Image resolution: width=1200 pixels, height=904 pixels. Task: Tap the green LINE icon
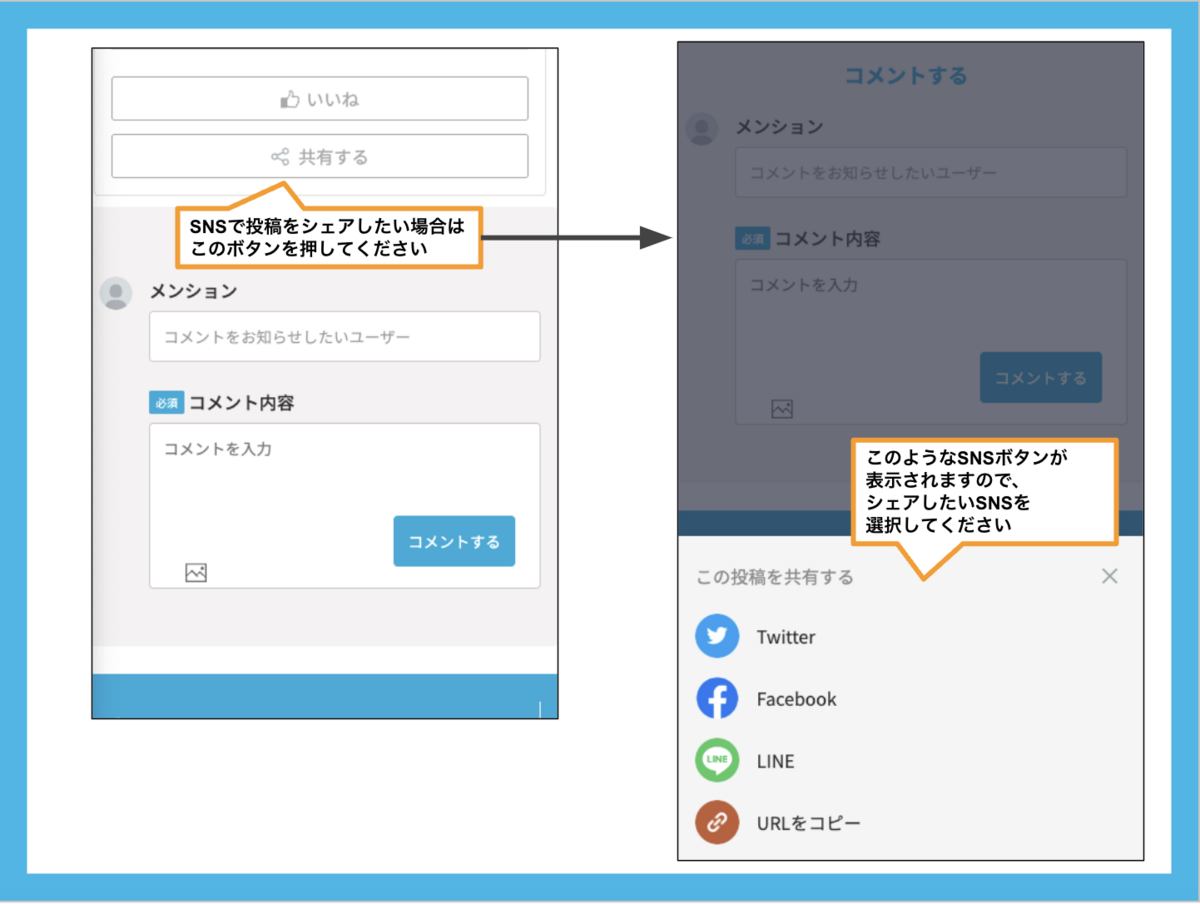click(x=717, y=761)
